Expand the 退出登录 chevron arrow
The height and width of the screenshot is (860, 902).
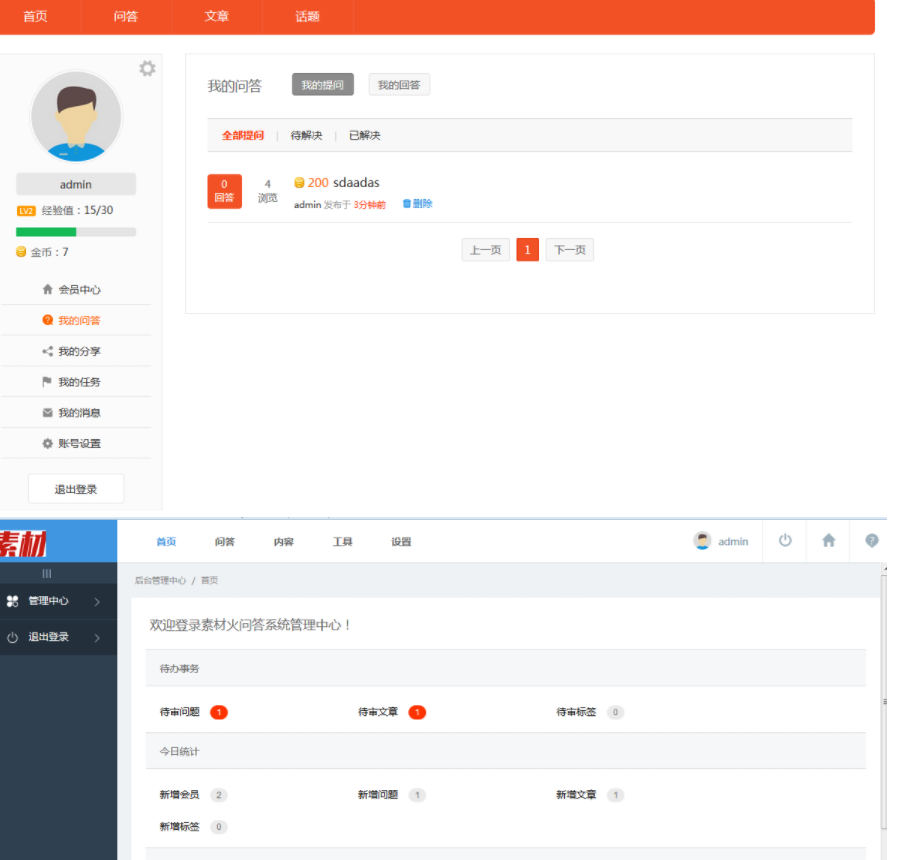click(97, 637)
